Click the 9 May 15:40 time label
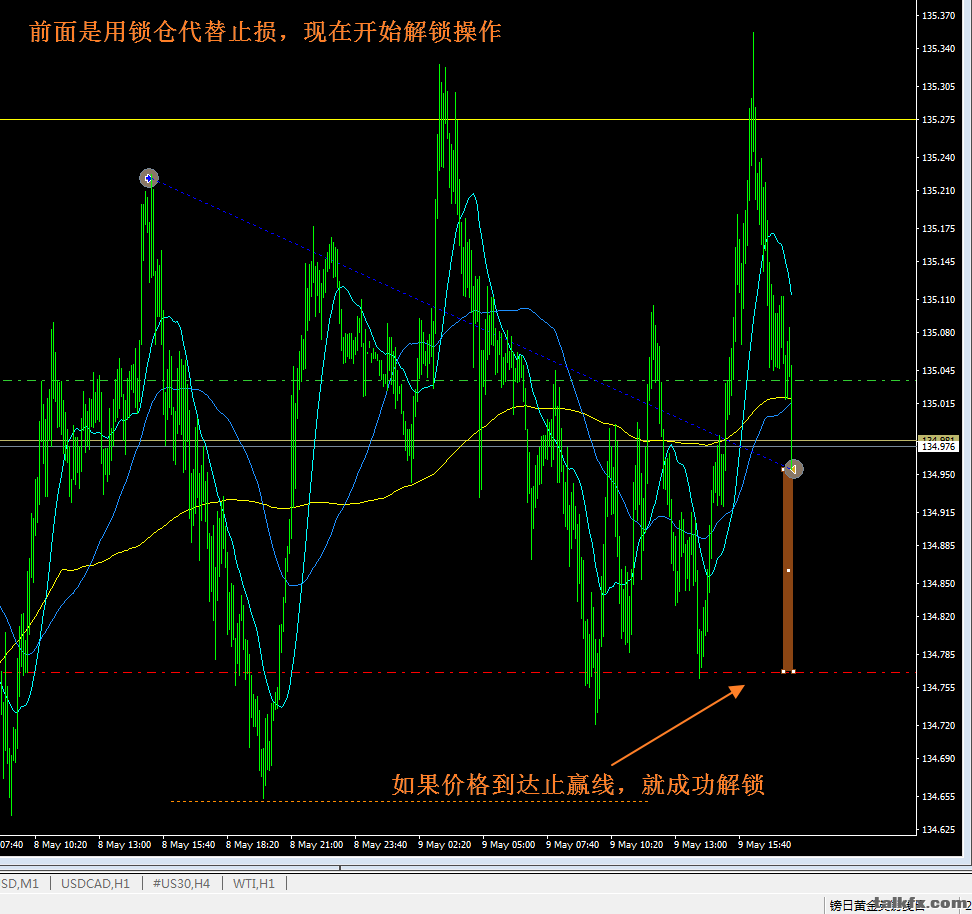 [x=764, y=845]
